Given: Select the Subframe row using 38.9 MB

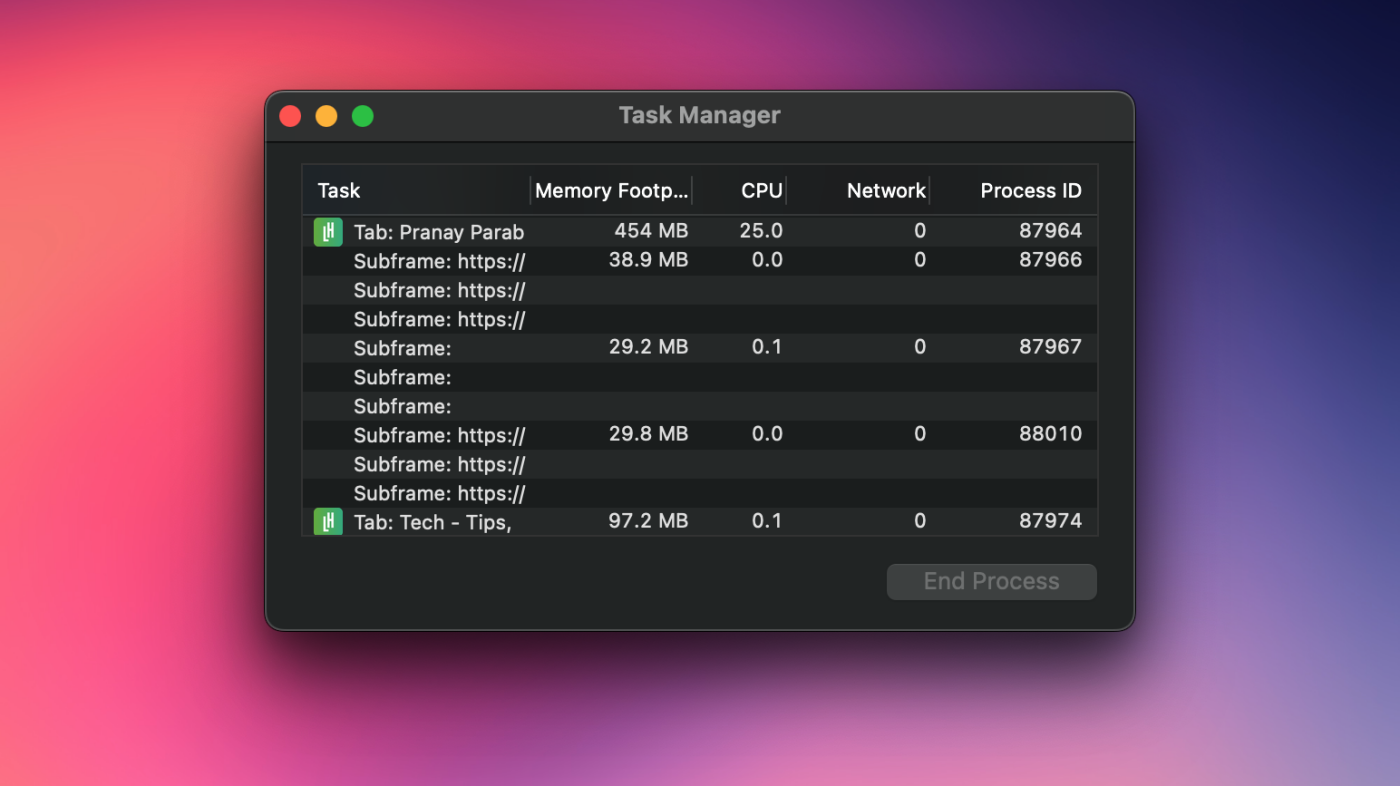Looking at the screenshot, I should [439, 261].
